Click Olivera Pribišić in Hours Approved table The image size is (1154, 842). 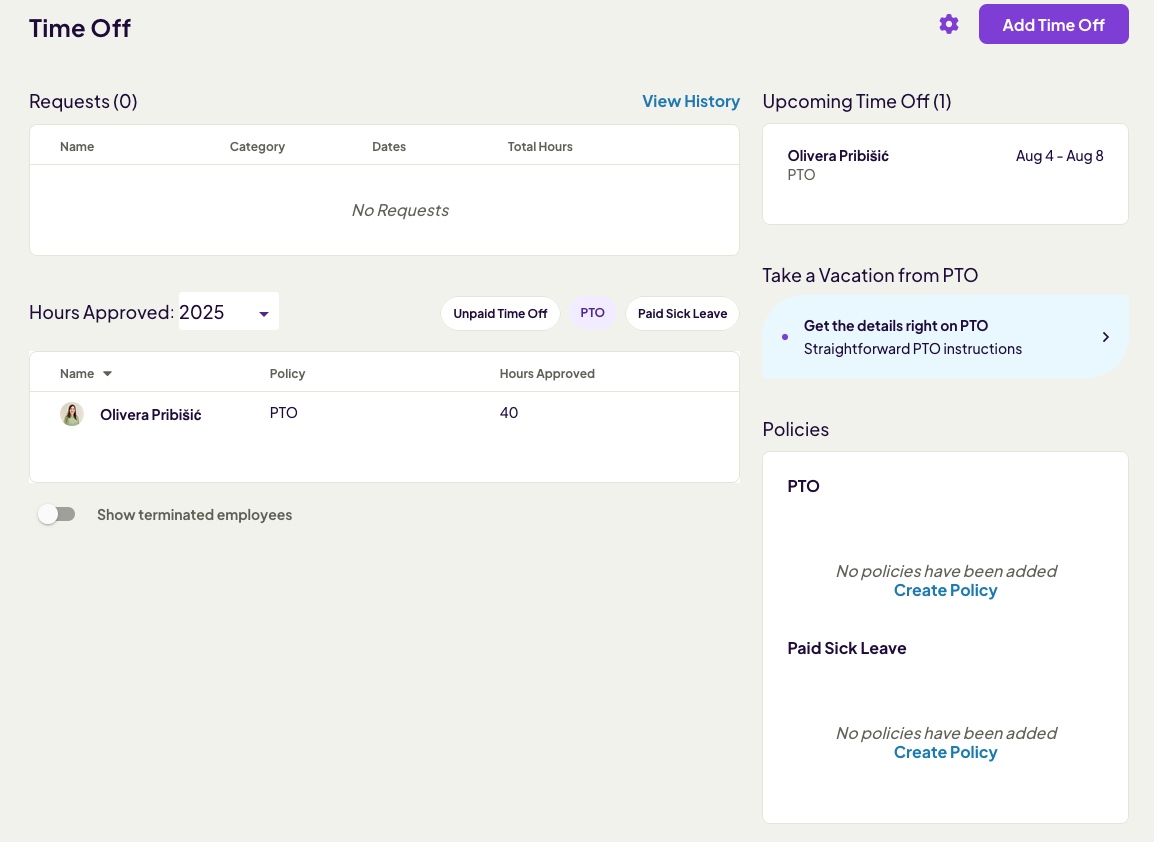pos(150,414)
